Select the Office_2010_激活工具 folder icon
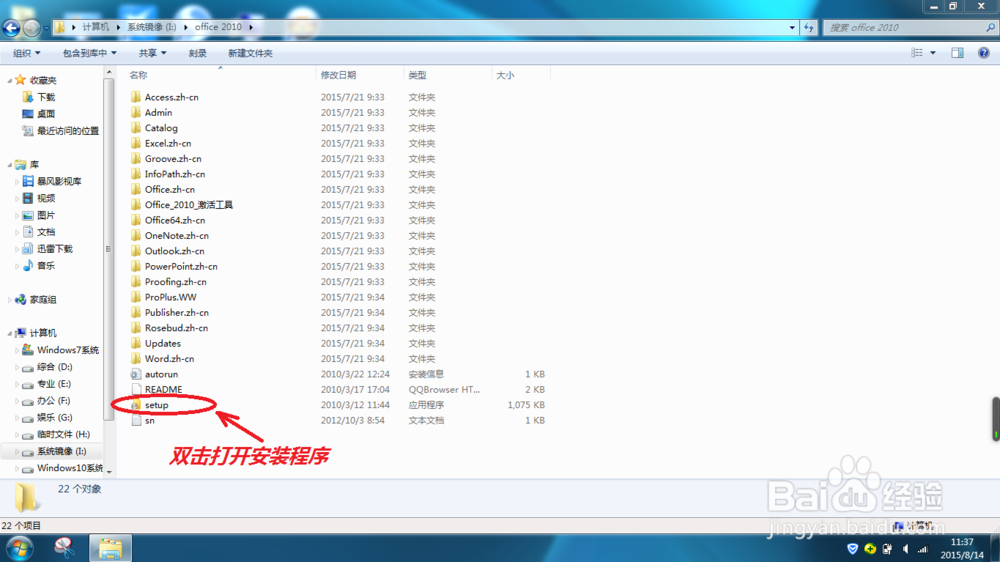Viewport: 1000px width, 562px height. (x=136, y=205)
